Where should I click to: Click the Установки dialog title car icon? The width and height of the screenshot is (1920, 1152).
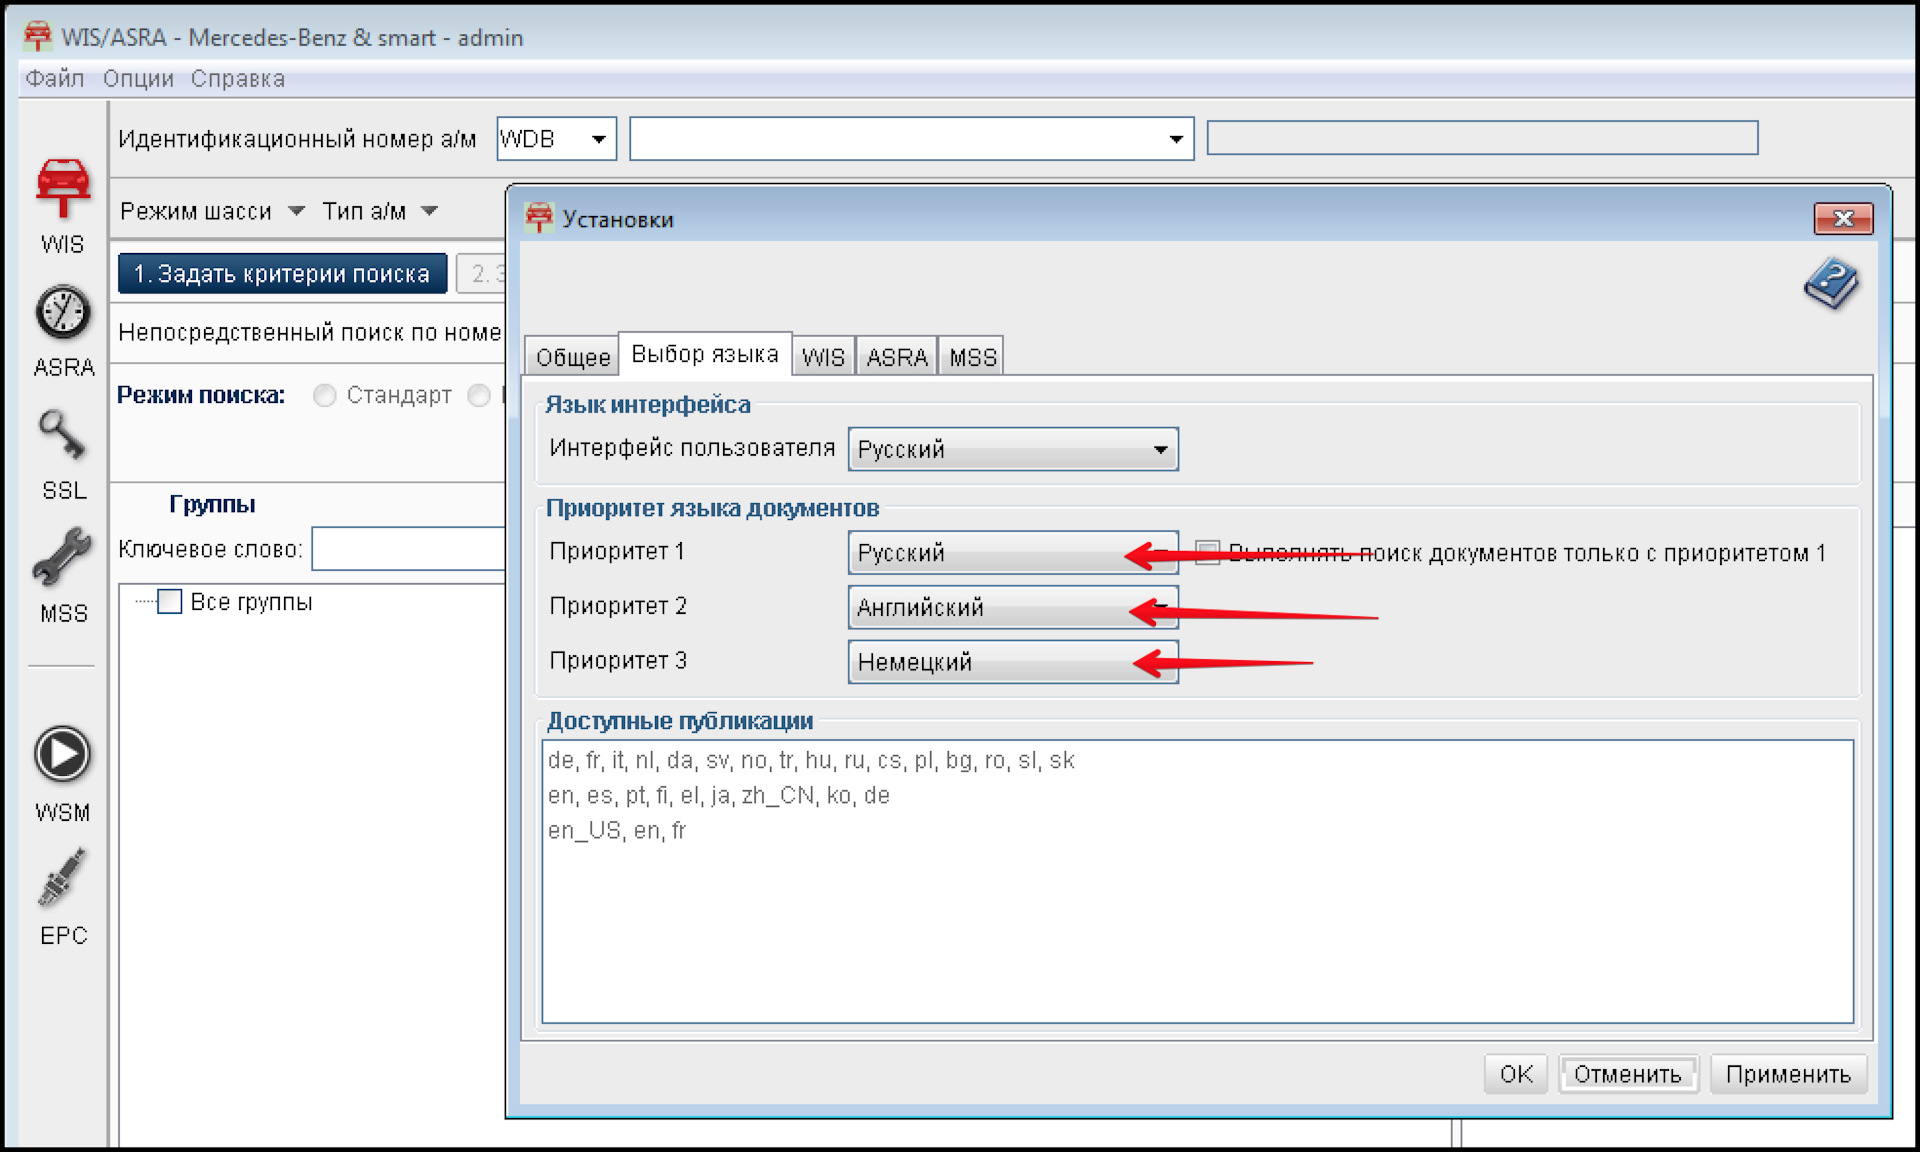(539, 218)
